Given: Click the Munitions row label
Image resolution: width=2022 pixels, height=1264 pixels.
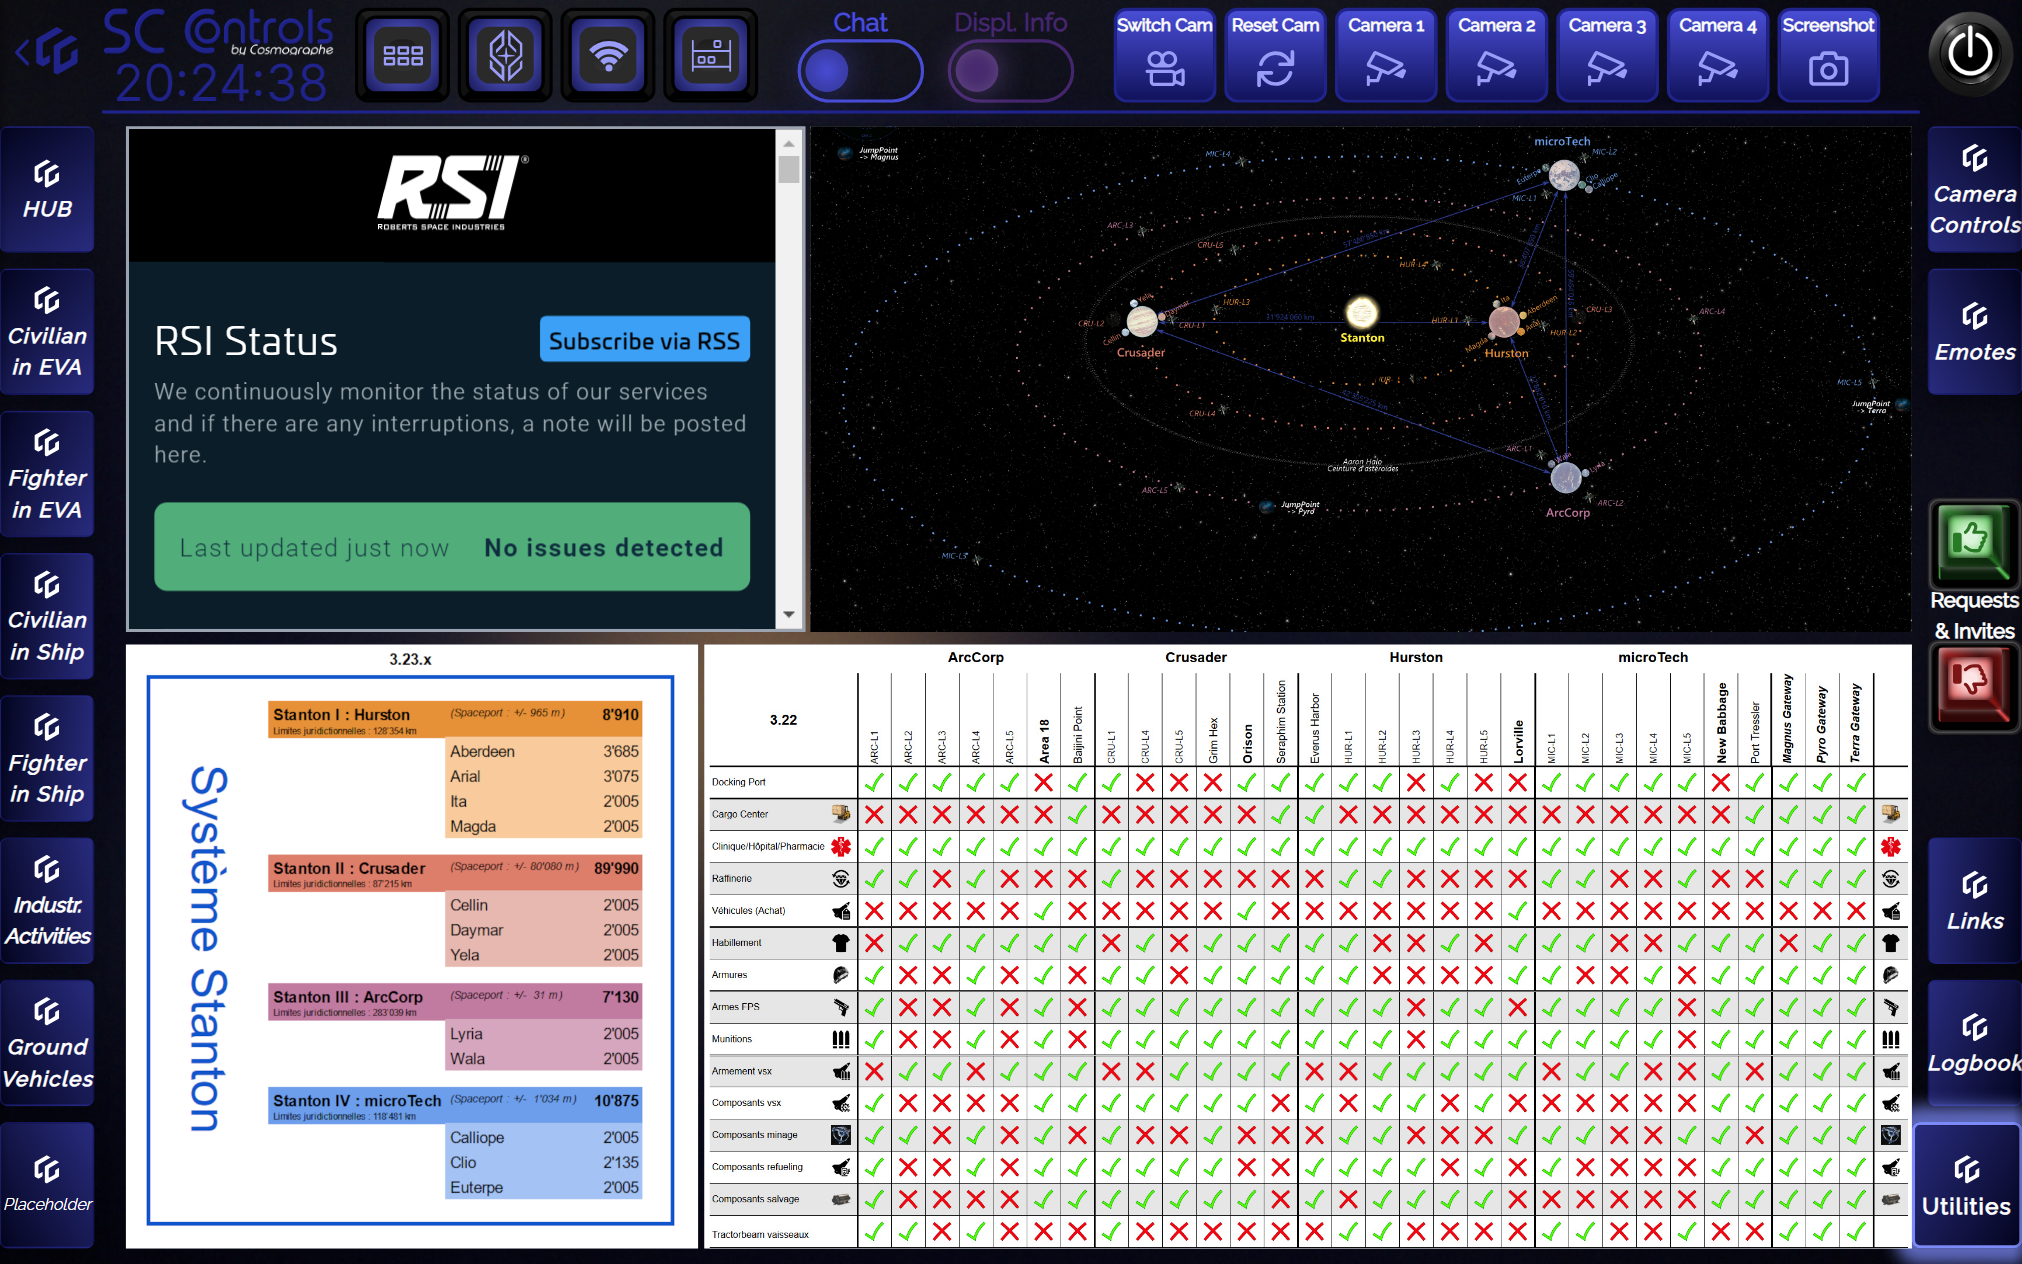Looking at the screenshot, I should (732, 1039).
